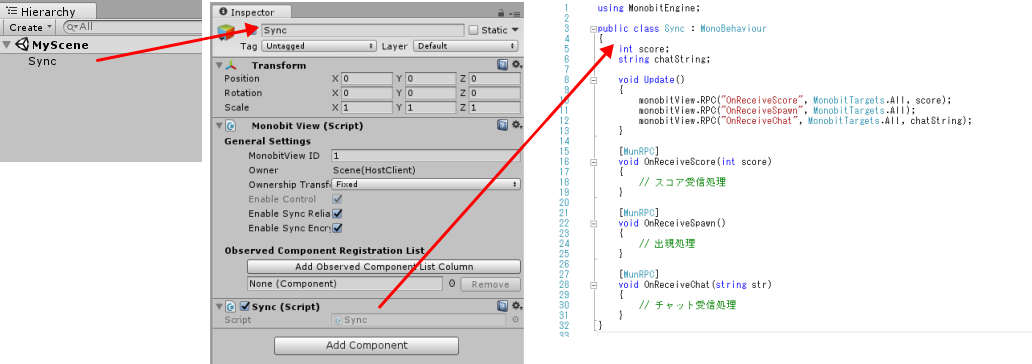Click the Position Y field

(x=430, y=78)
